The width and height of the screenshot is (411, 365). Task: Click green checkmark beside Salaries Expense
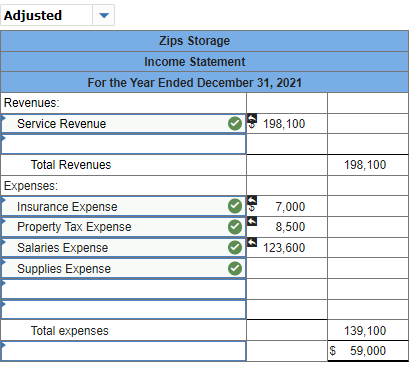235,248
